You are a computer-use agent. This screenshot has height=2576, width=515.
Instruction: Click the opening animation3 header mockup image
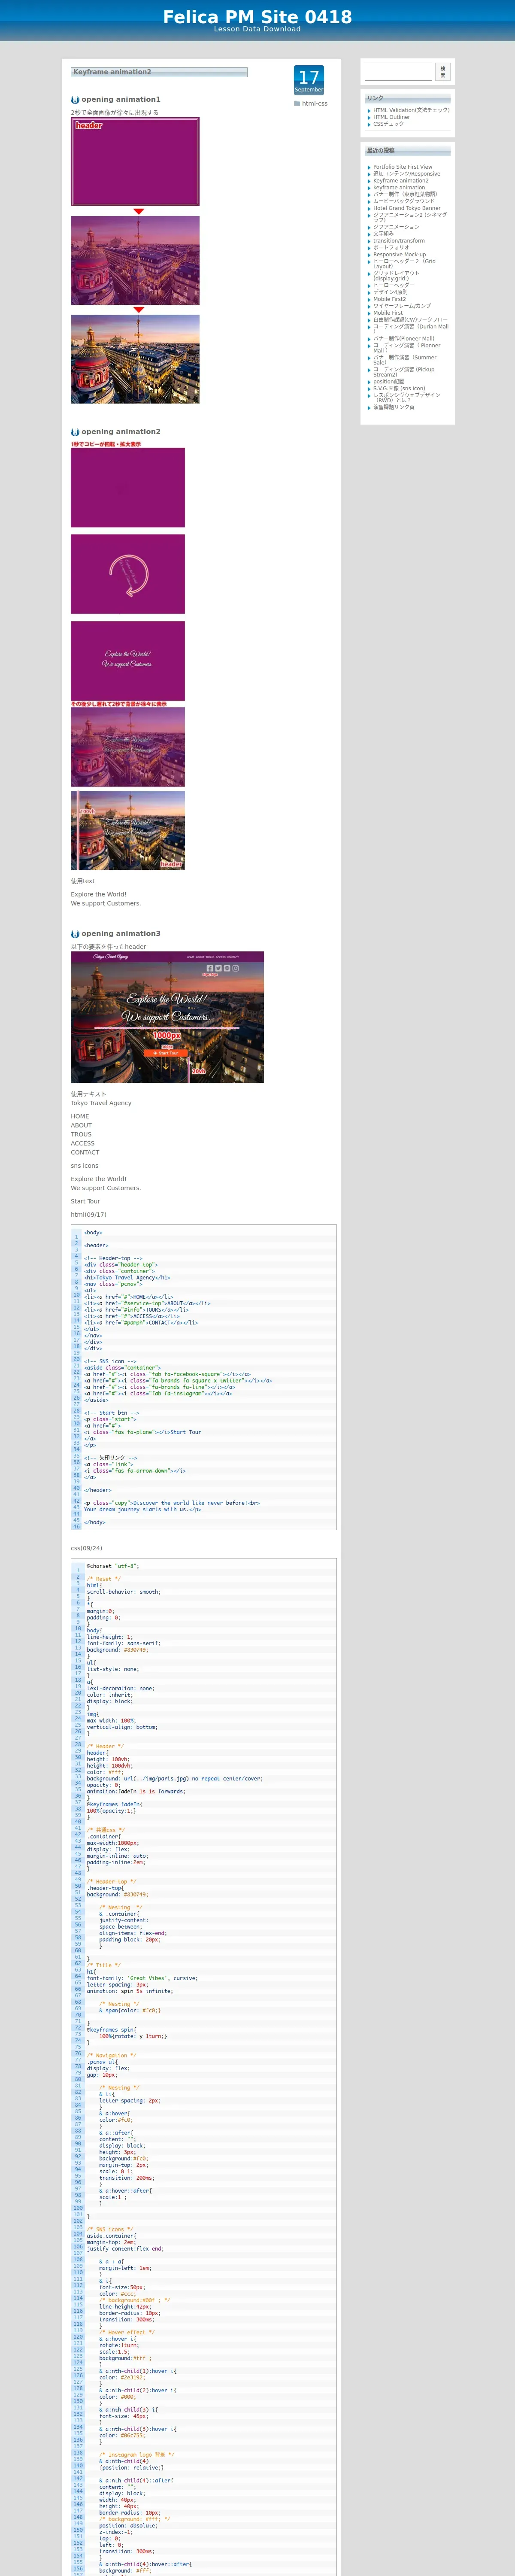coord(167,1017)
